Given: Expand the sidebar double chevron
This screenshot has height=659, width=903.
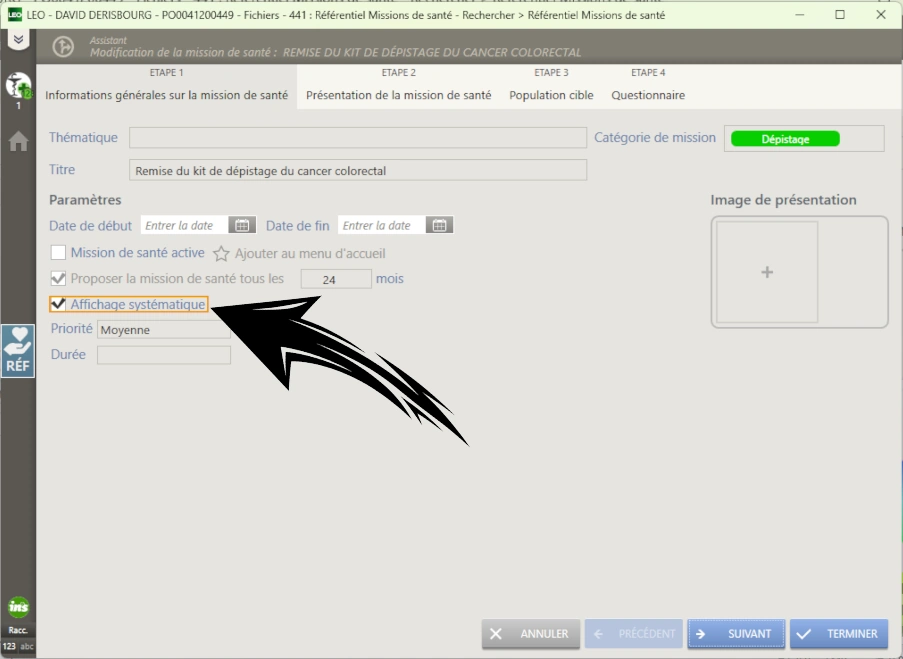Looking at the screenshot, I should coord(18,39).
